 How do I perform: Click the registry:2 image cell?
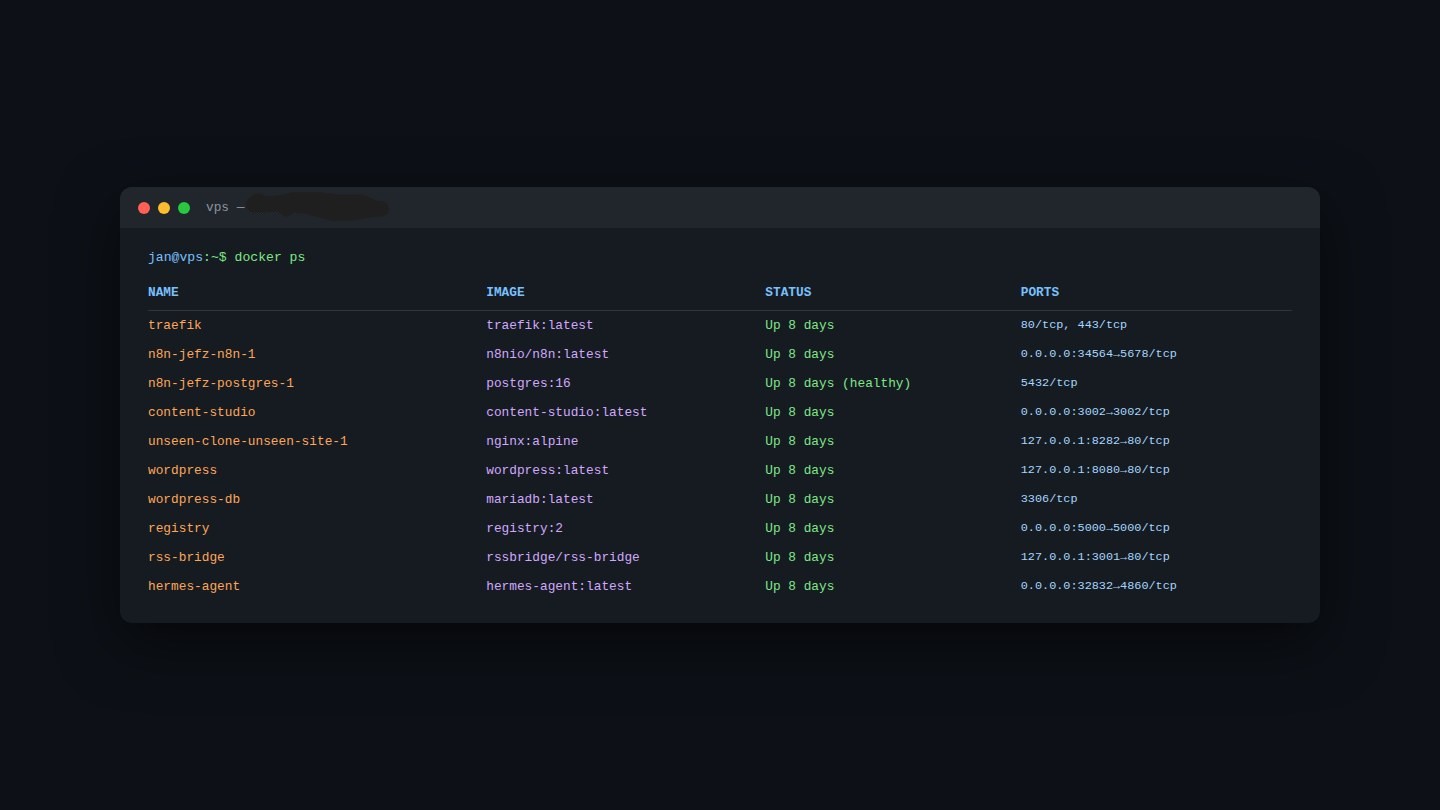tap(525, 528)
